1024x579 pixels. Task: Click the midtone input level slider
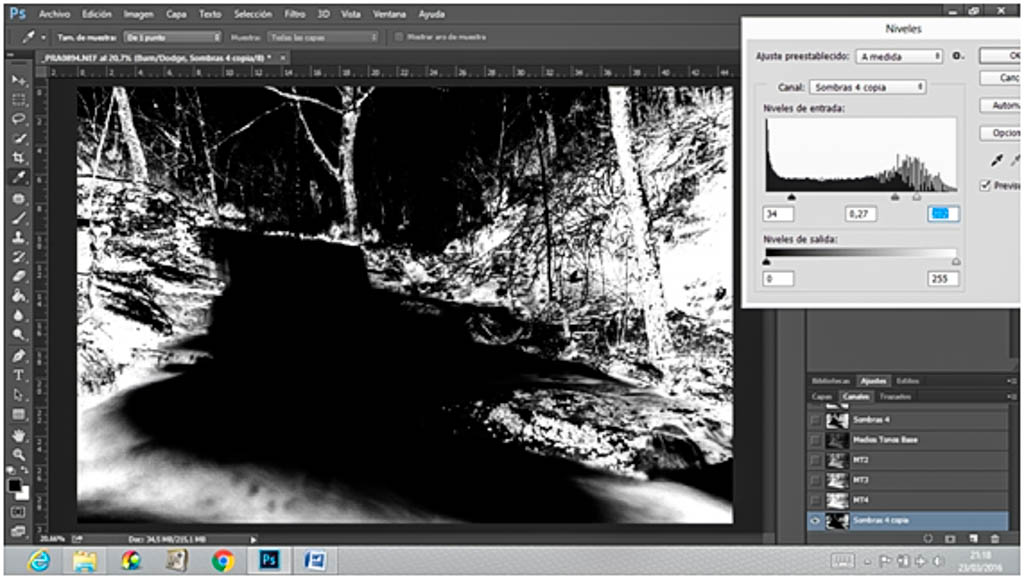[894, 198]
